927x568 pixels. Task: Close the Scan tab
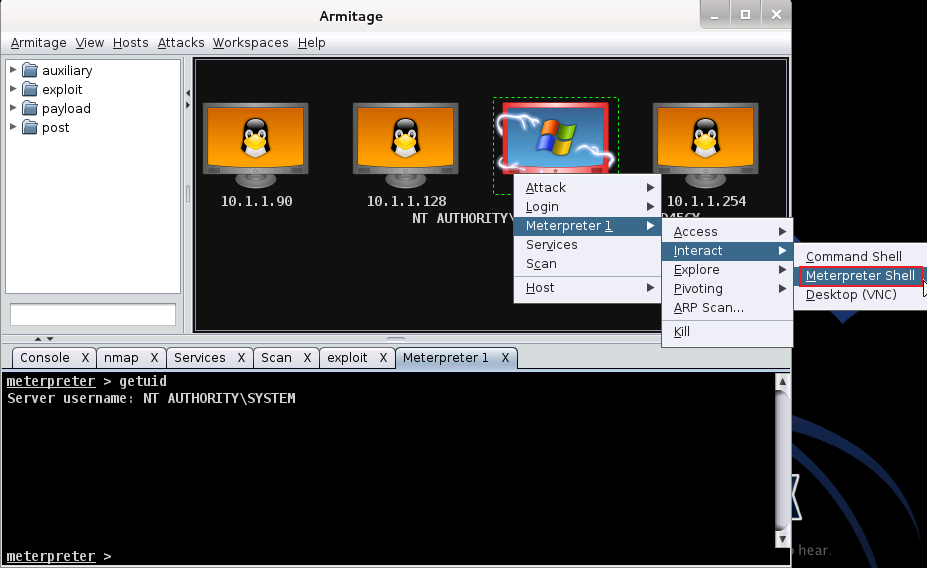point(307,358)
